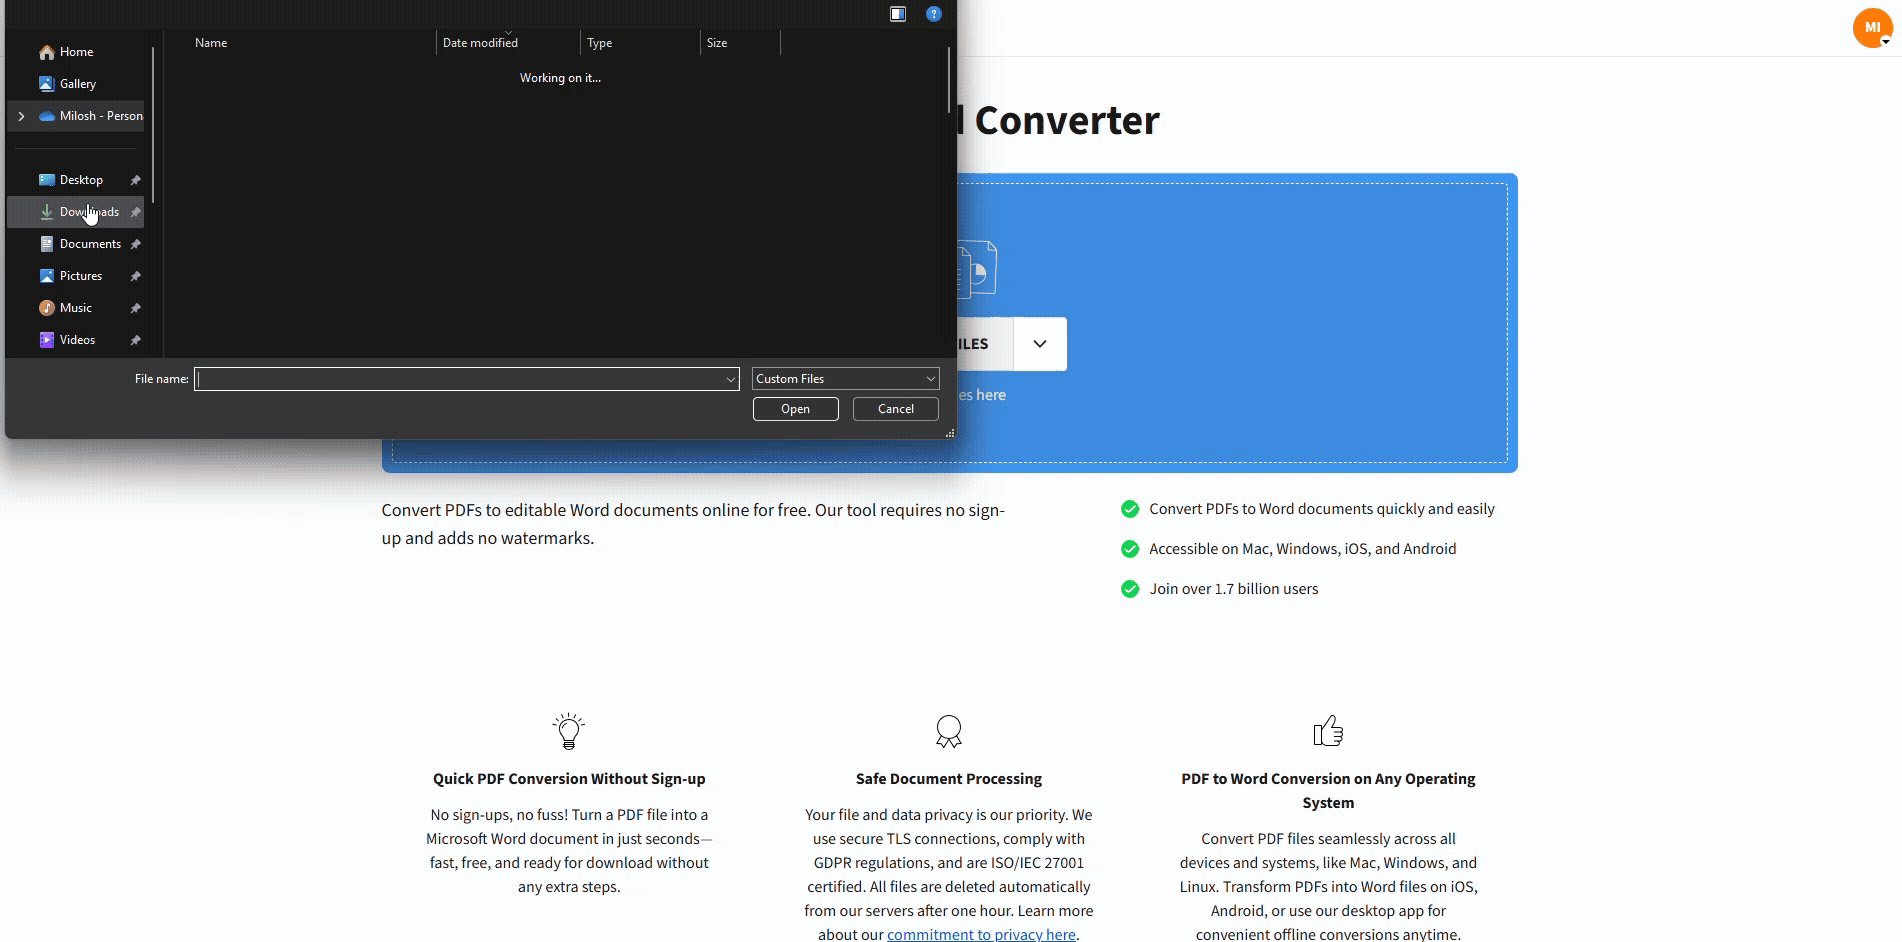The width and height of the screenshot is (1902, 942).
Task: Open the Home section in navigation pane
Action: click(x=75, y=51)
